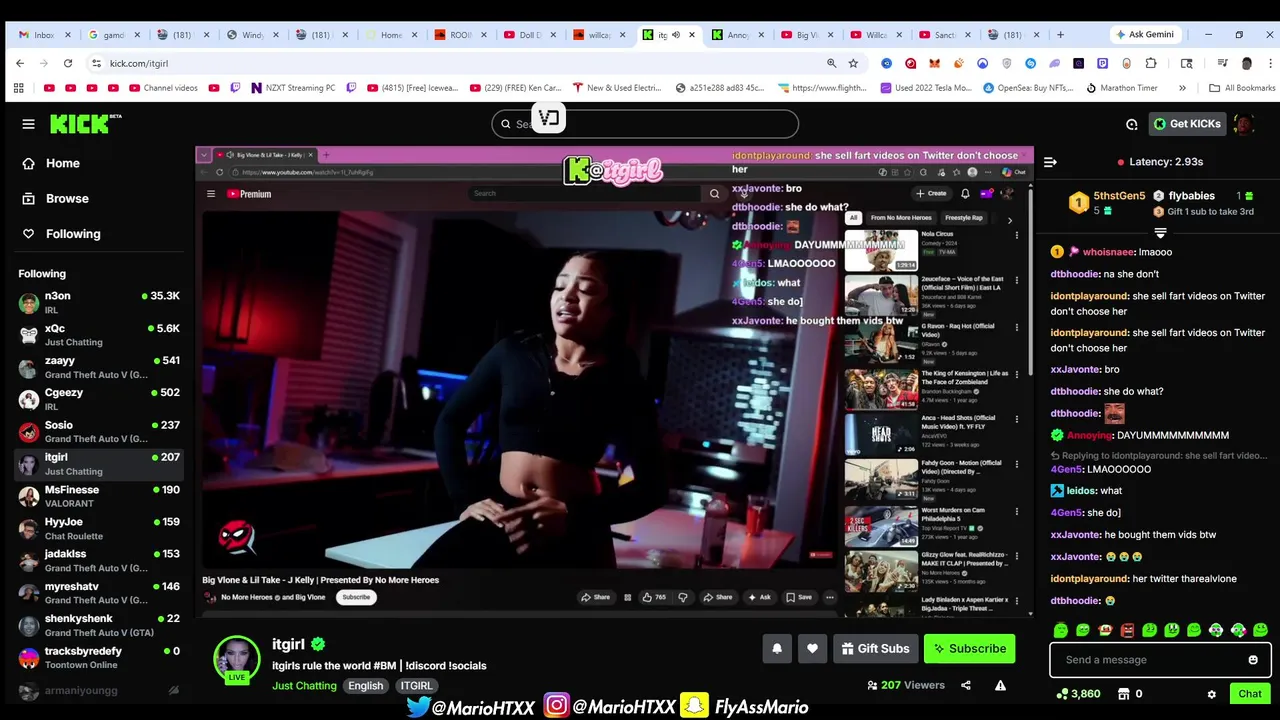Mute the itgirl tab audio icon
The height and width of the screenshot is (720, 1280).
tap(676, 35)
